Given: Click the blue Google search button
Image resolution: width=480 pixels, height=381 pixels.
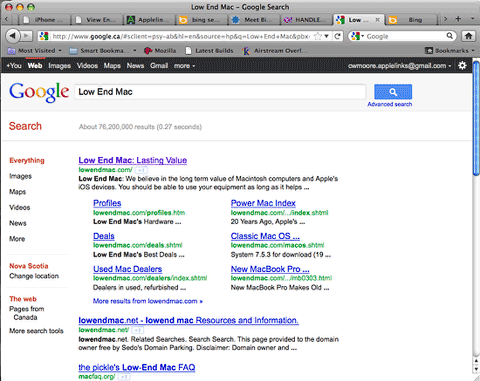Looking at the screenshot, I should coord(393,92).
